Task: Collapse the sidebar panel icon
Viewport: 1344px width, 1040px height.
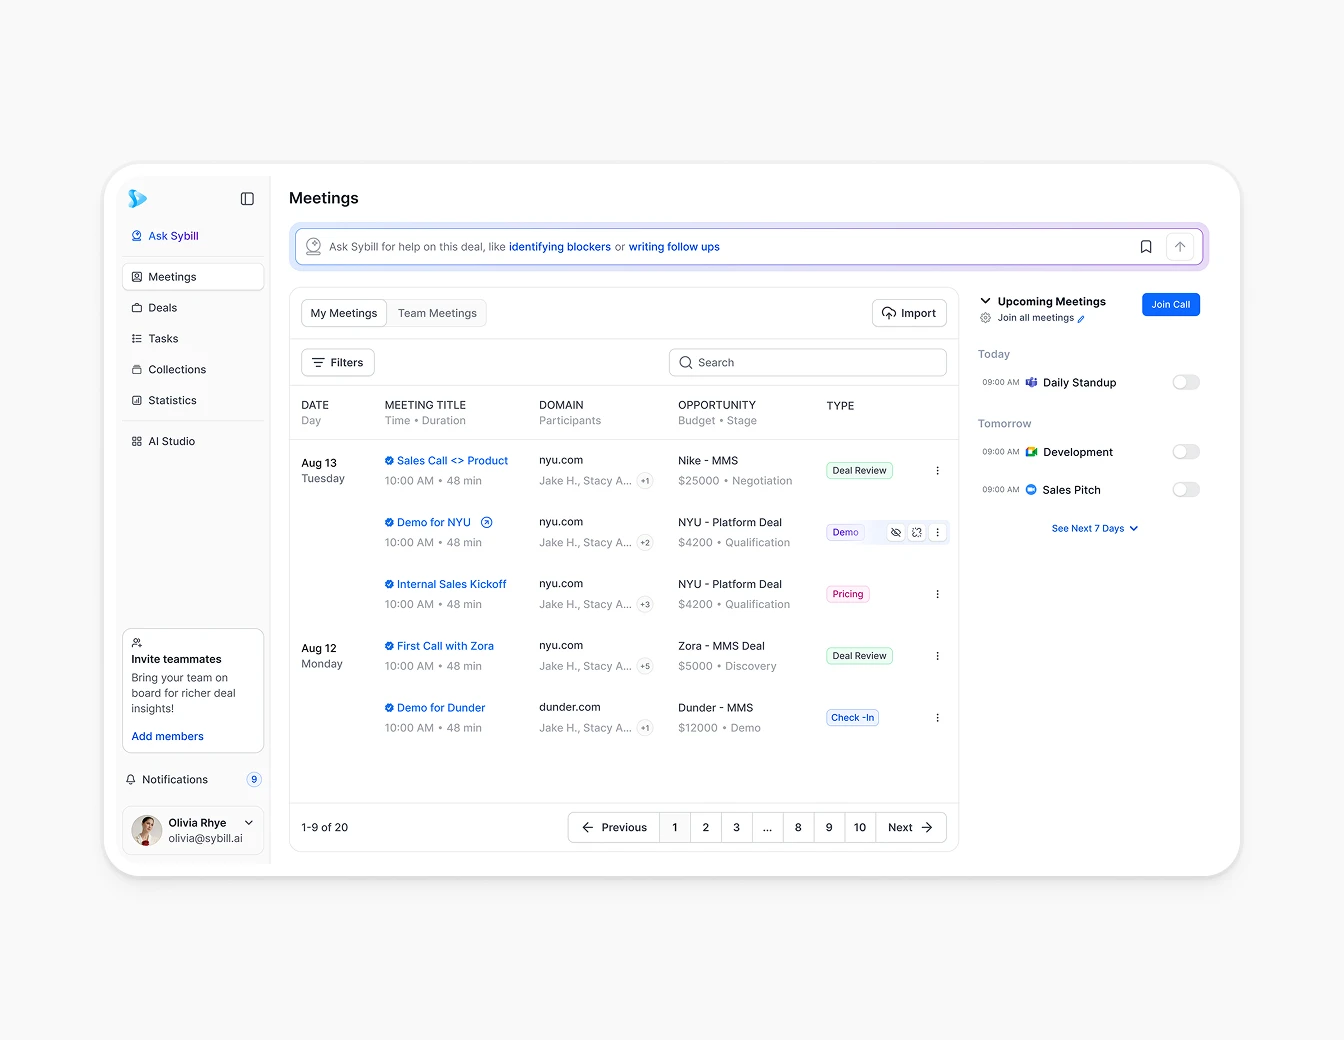Action: coord(247,199)
